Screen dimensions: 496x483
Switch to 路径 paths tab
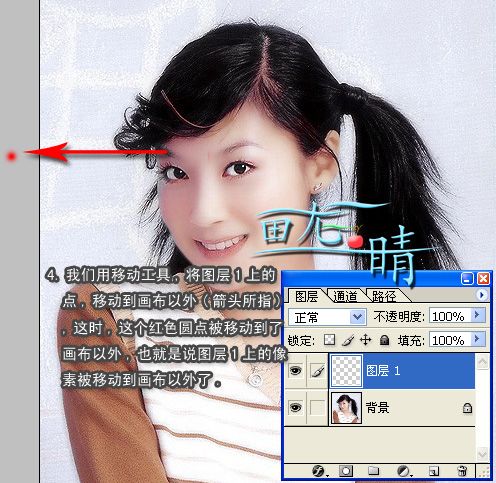coord(383,296)
